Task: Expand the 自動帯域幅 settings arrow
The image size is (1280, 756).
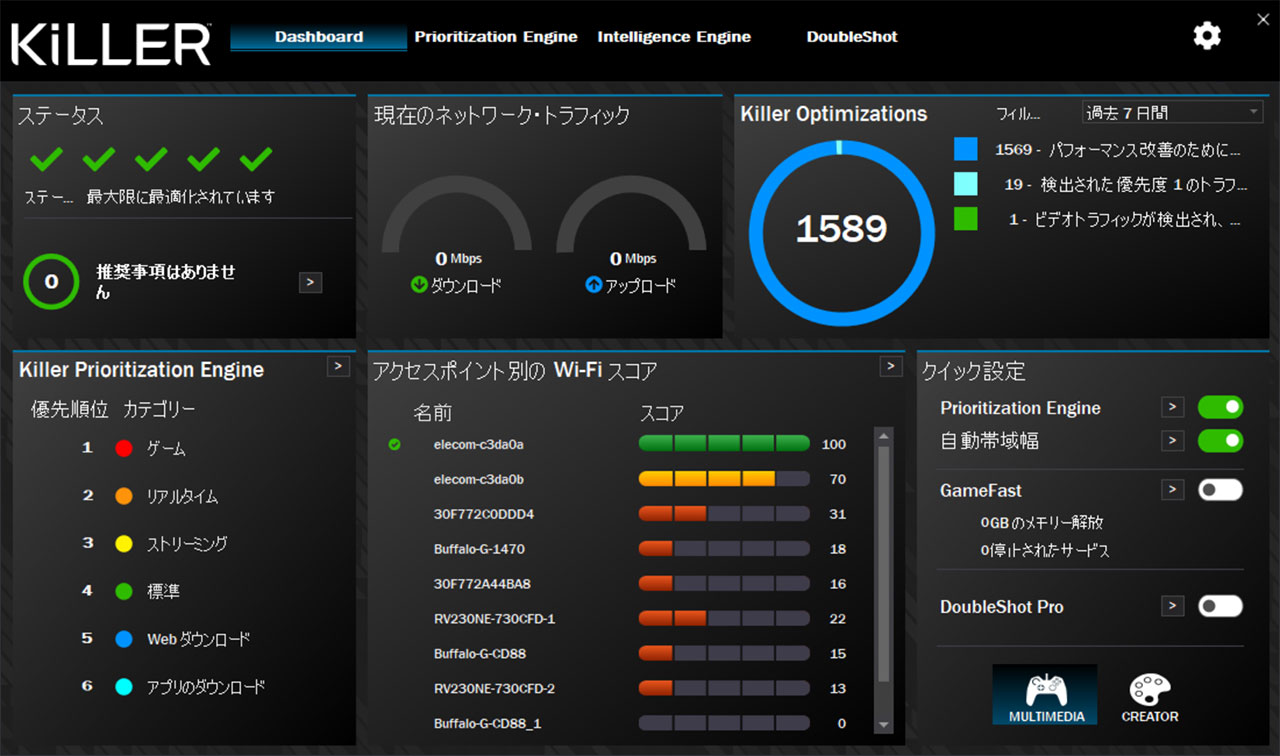Action: [1172, 440]
